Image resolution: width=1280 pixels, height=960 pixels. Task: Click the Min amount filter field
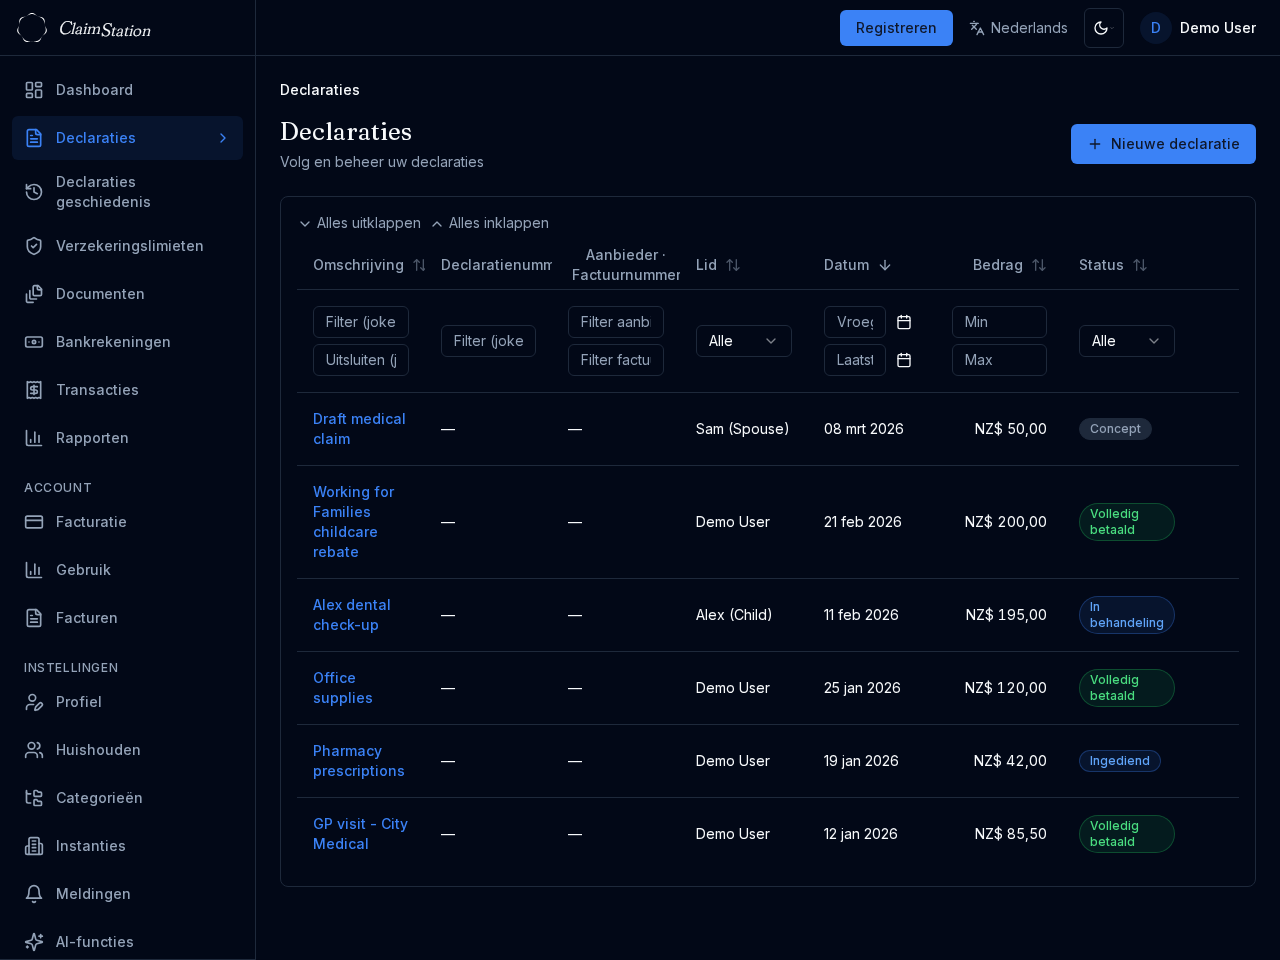(x=999, y=322)
